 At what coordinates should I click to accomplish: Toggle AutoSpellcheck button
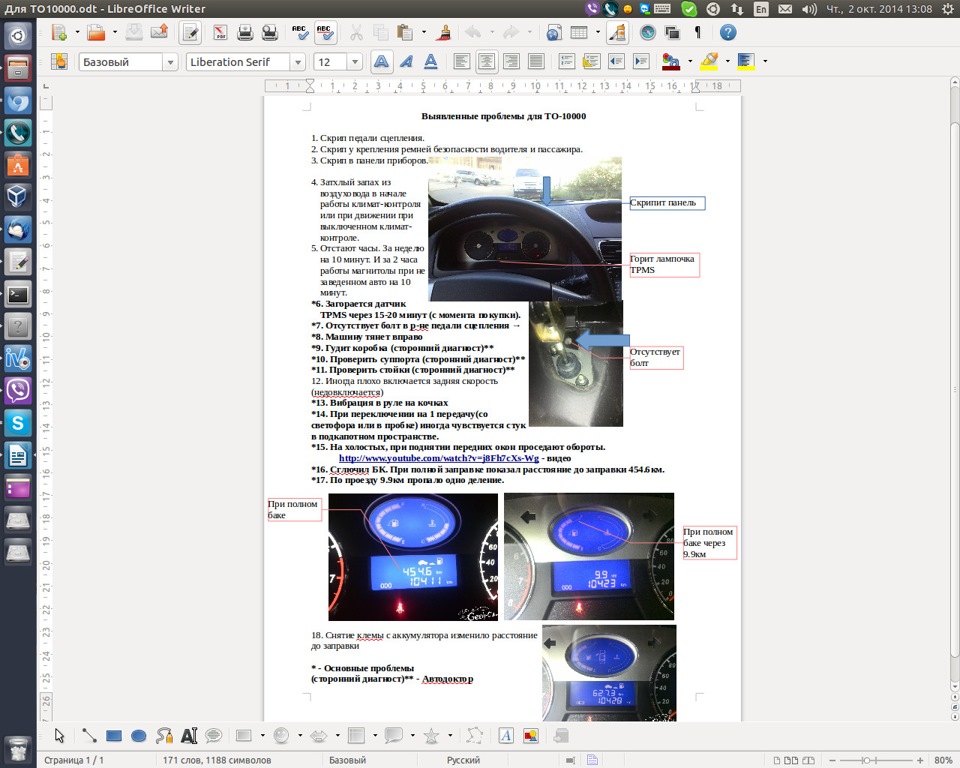325,33
